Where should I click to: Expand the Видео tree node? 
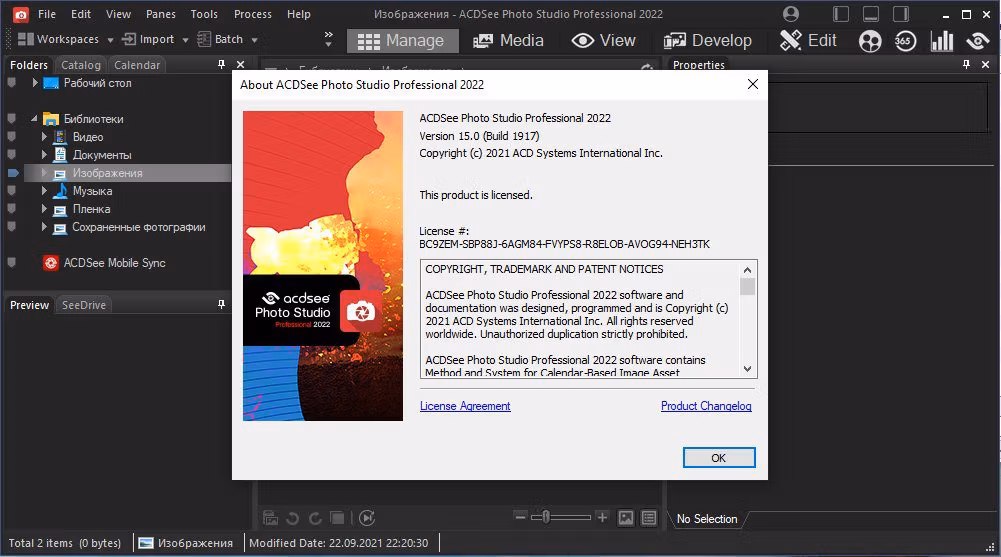coord(44,137)
